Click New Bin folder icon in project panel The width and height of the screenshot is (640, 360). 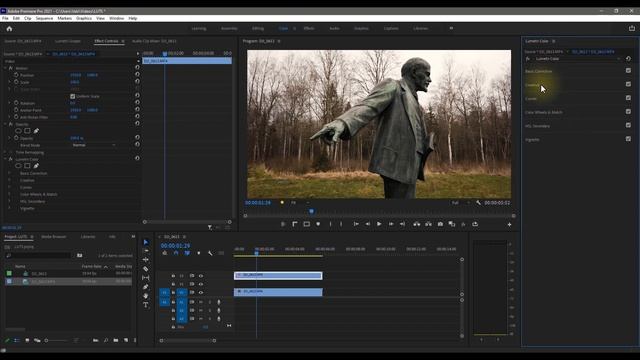pos(116,340)
